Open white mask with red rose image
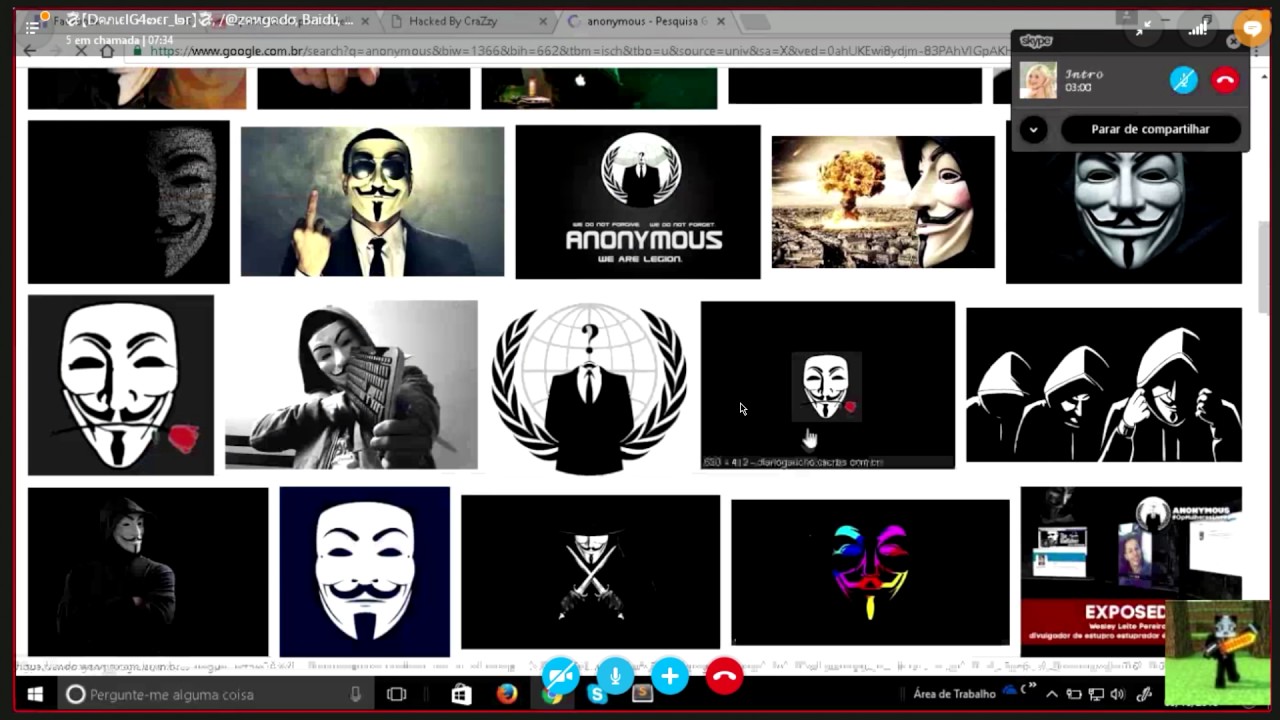1280x720 pixels. 121,385
